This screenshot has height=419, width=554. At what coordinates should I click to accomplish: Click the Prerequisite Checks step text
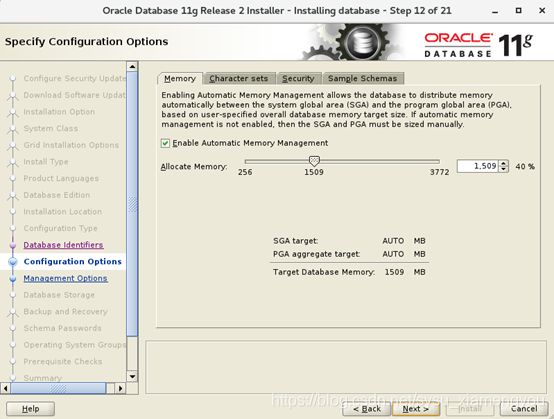[x=63, y=361]
